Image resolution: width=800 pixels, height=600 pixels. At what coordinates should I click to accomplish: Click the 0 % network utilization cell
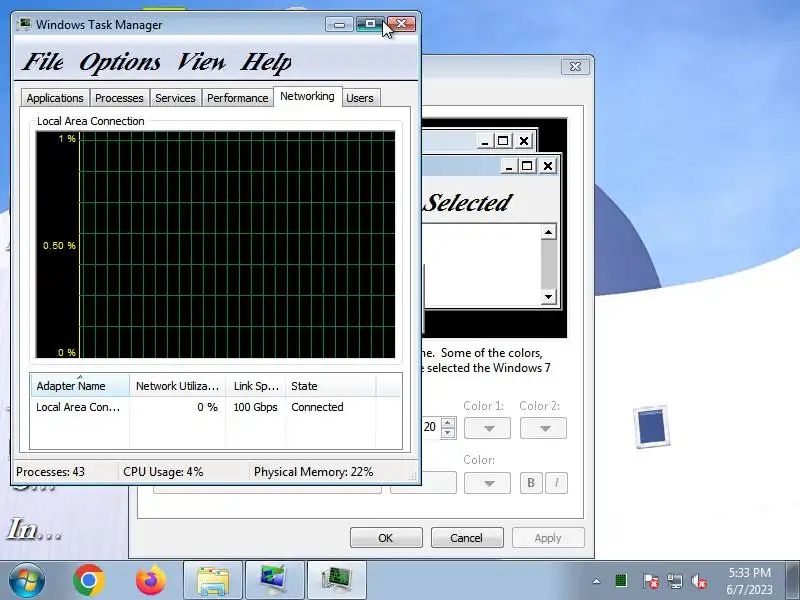[208, 407]
